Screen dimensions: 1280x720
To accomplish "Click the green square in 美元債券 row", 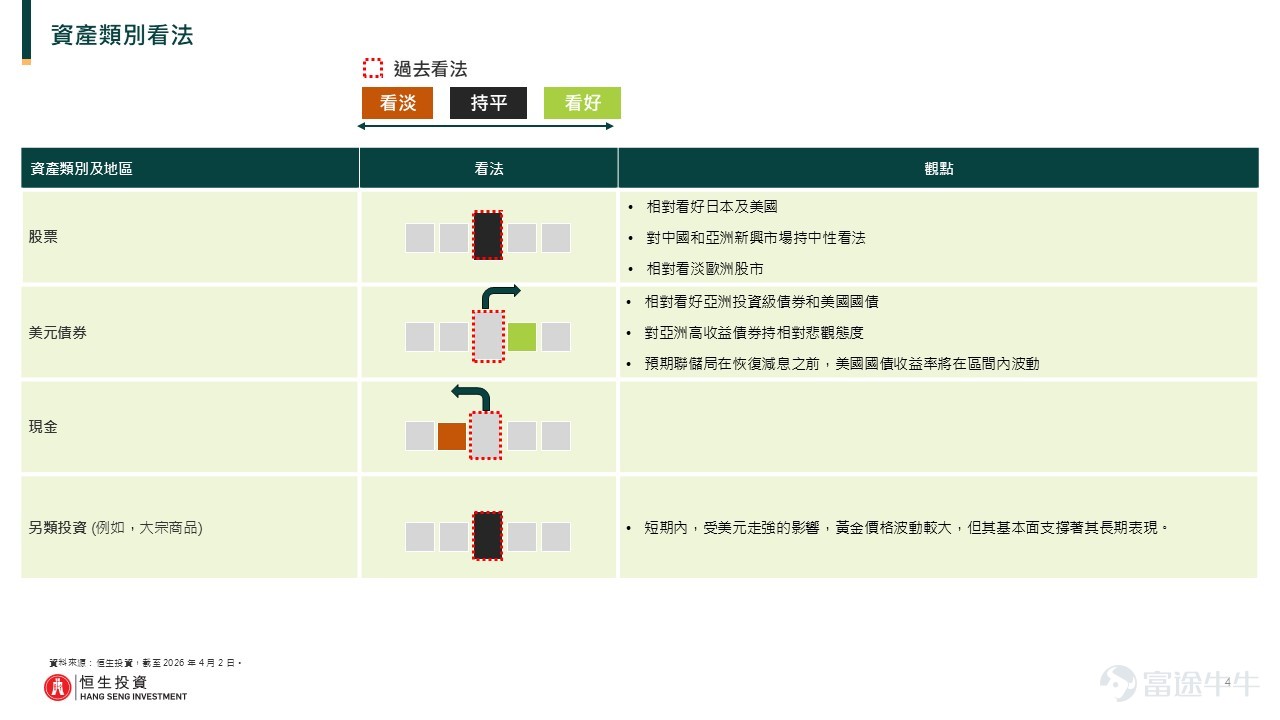I will point(522,337).
